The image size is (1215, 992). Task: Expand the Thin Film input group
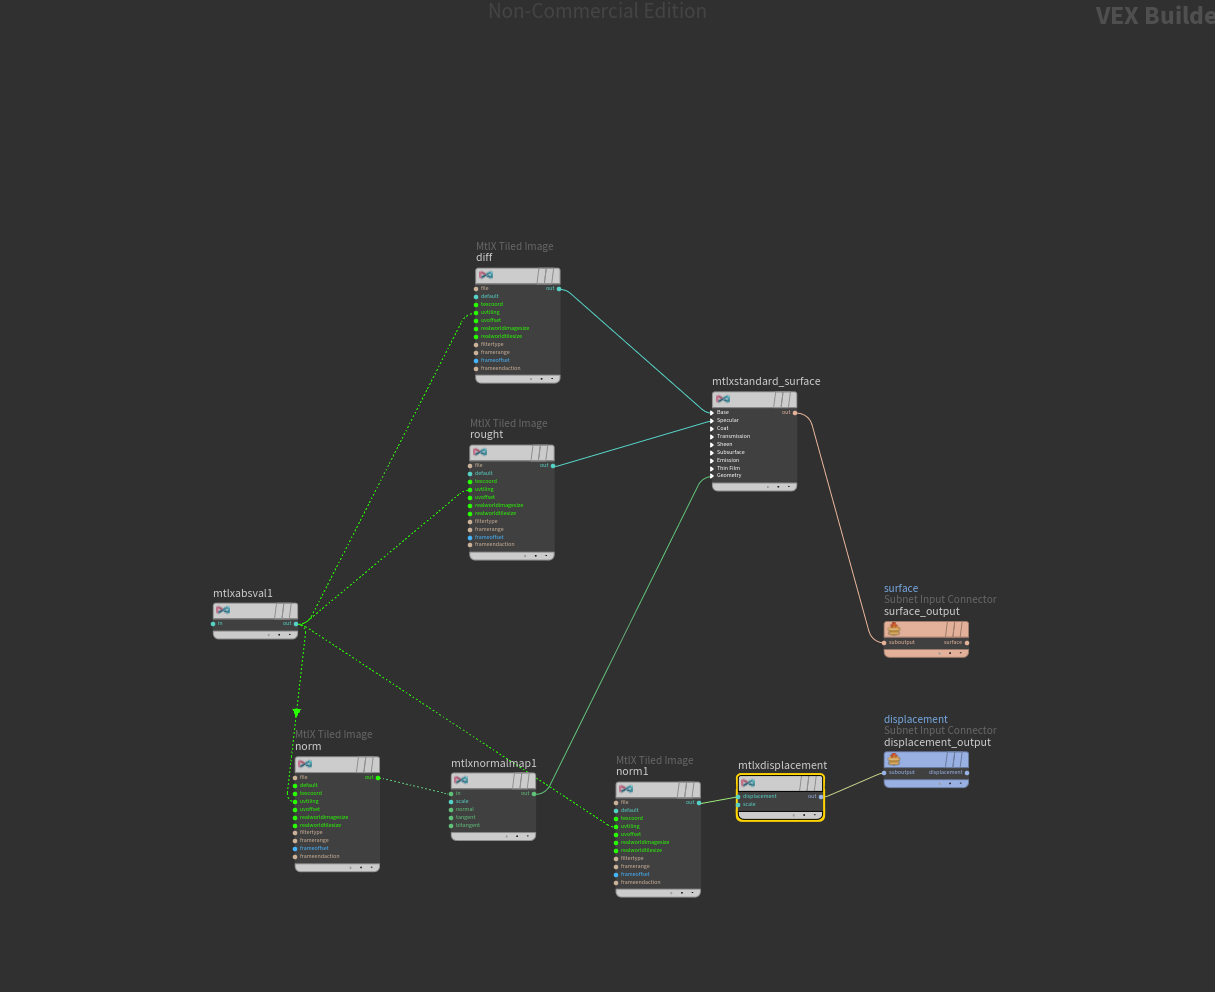click(712, 468)
